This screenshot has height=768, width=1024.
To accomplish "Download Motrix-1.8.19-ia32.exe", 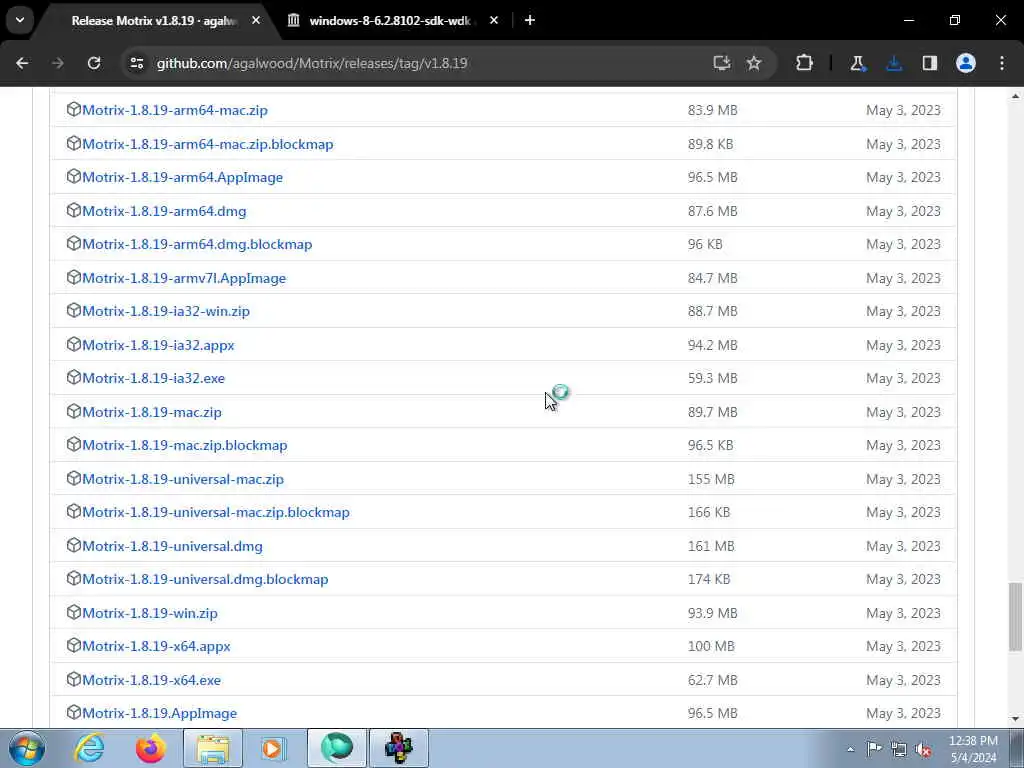I will coord(153,378).
